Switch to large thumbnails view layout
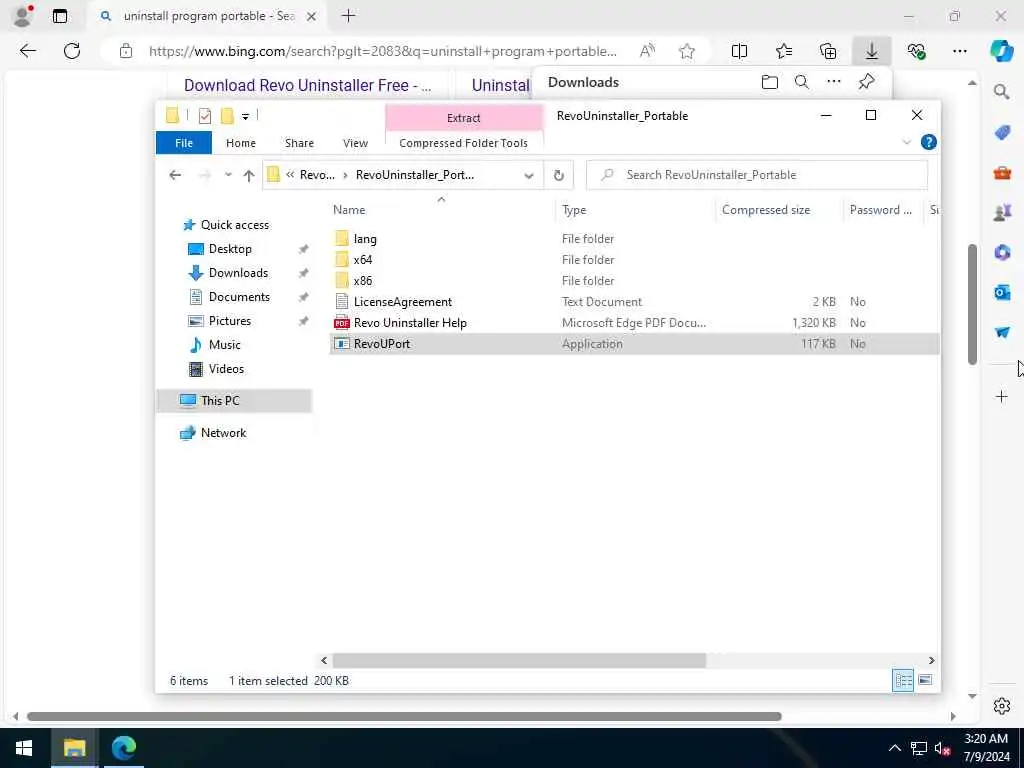Image resolution: width=1024 pixels, height=768 pixels. point(925,680)
